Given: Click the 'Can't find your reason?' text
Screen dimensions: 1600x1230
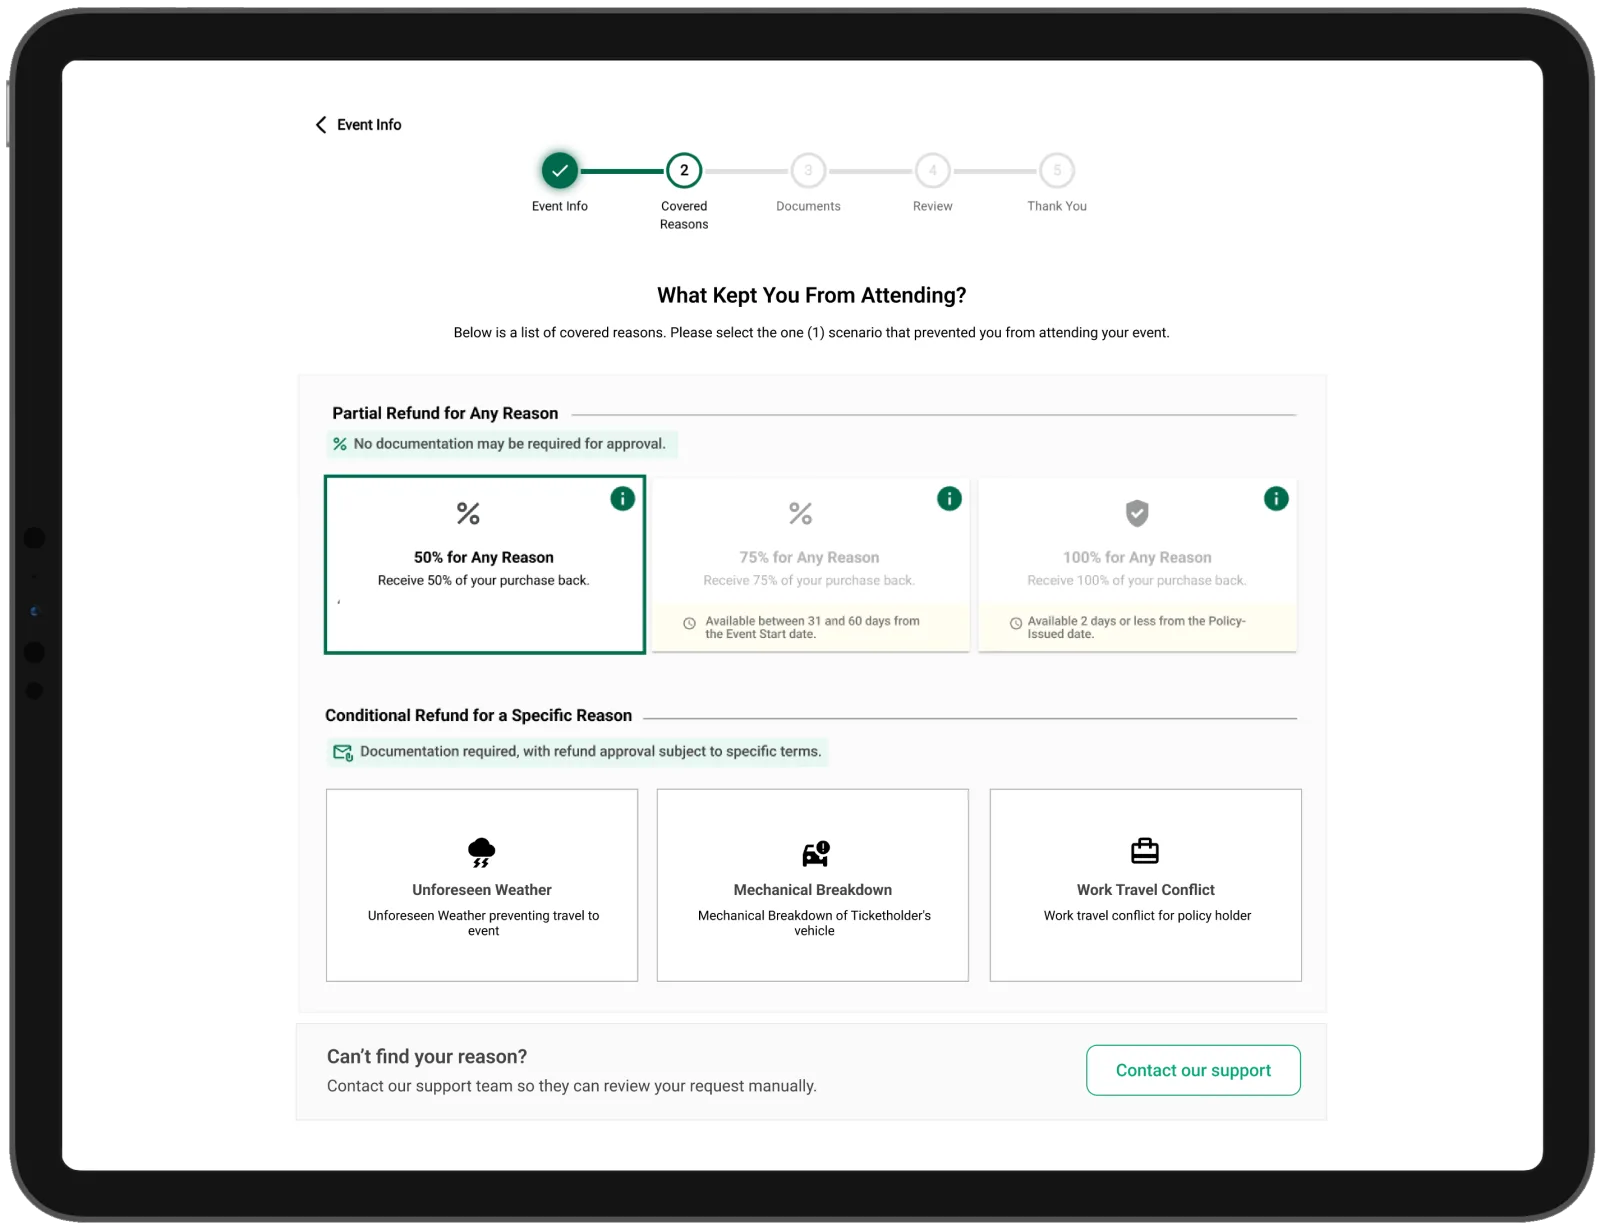Looking at the screenshot, I should (427, 1057).
